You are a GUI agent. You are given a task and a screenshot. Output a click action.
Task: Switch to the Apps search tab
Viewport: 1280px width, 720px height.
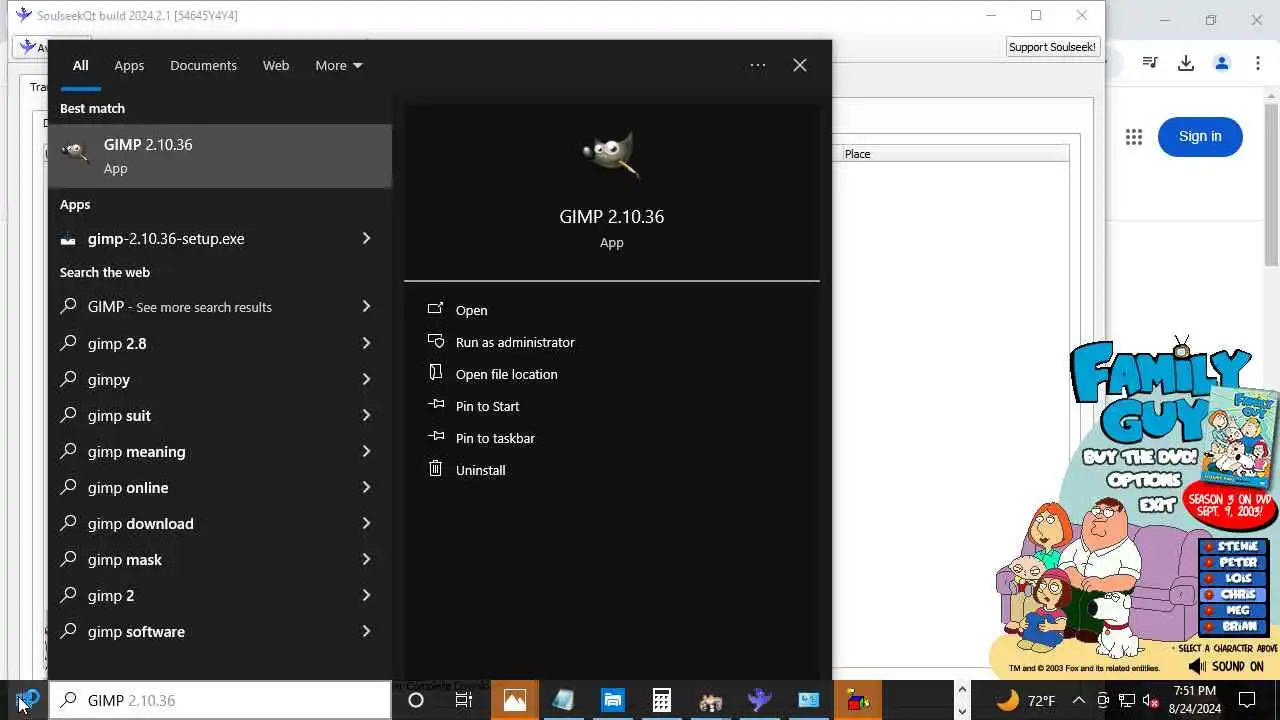point(129,65)
